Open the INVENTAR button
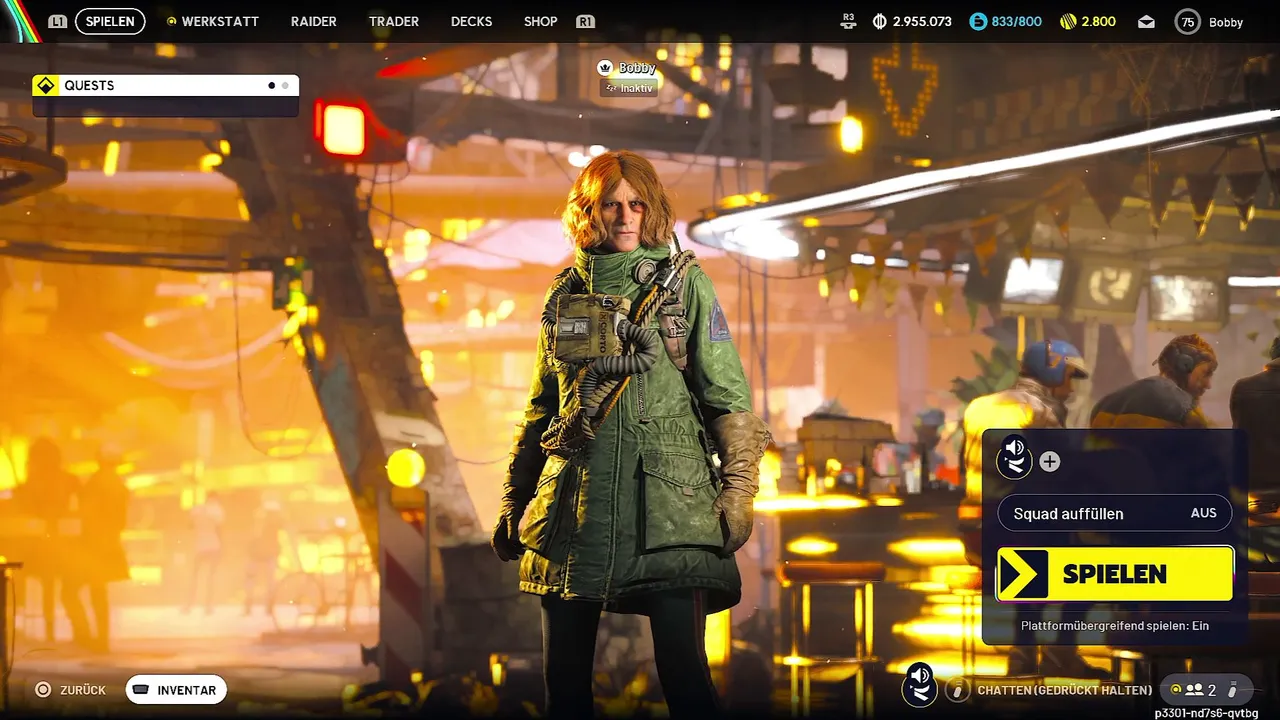1280x720 pixels. 176,690
